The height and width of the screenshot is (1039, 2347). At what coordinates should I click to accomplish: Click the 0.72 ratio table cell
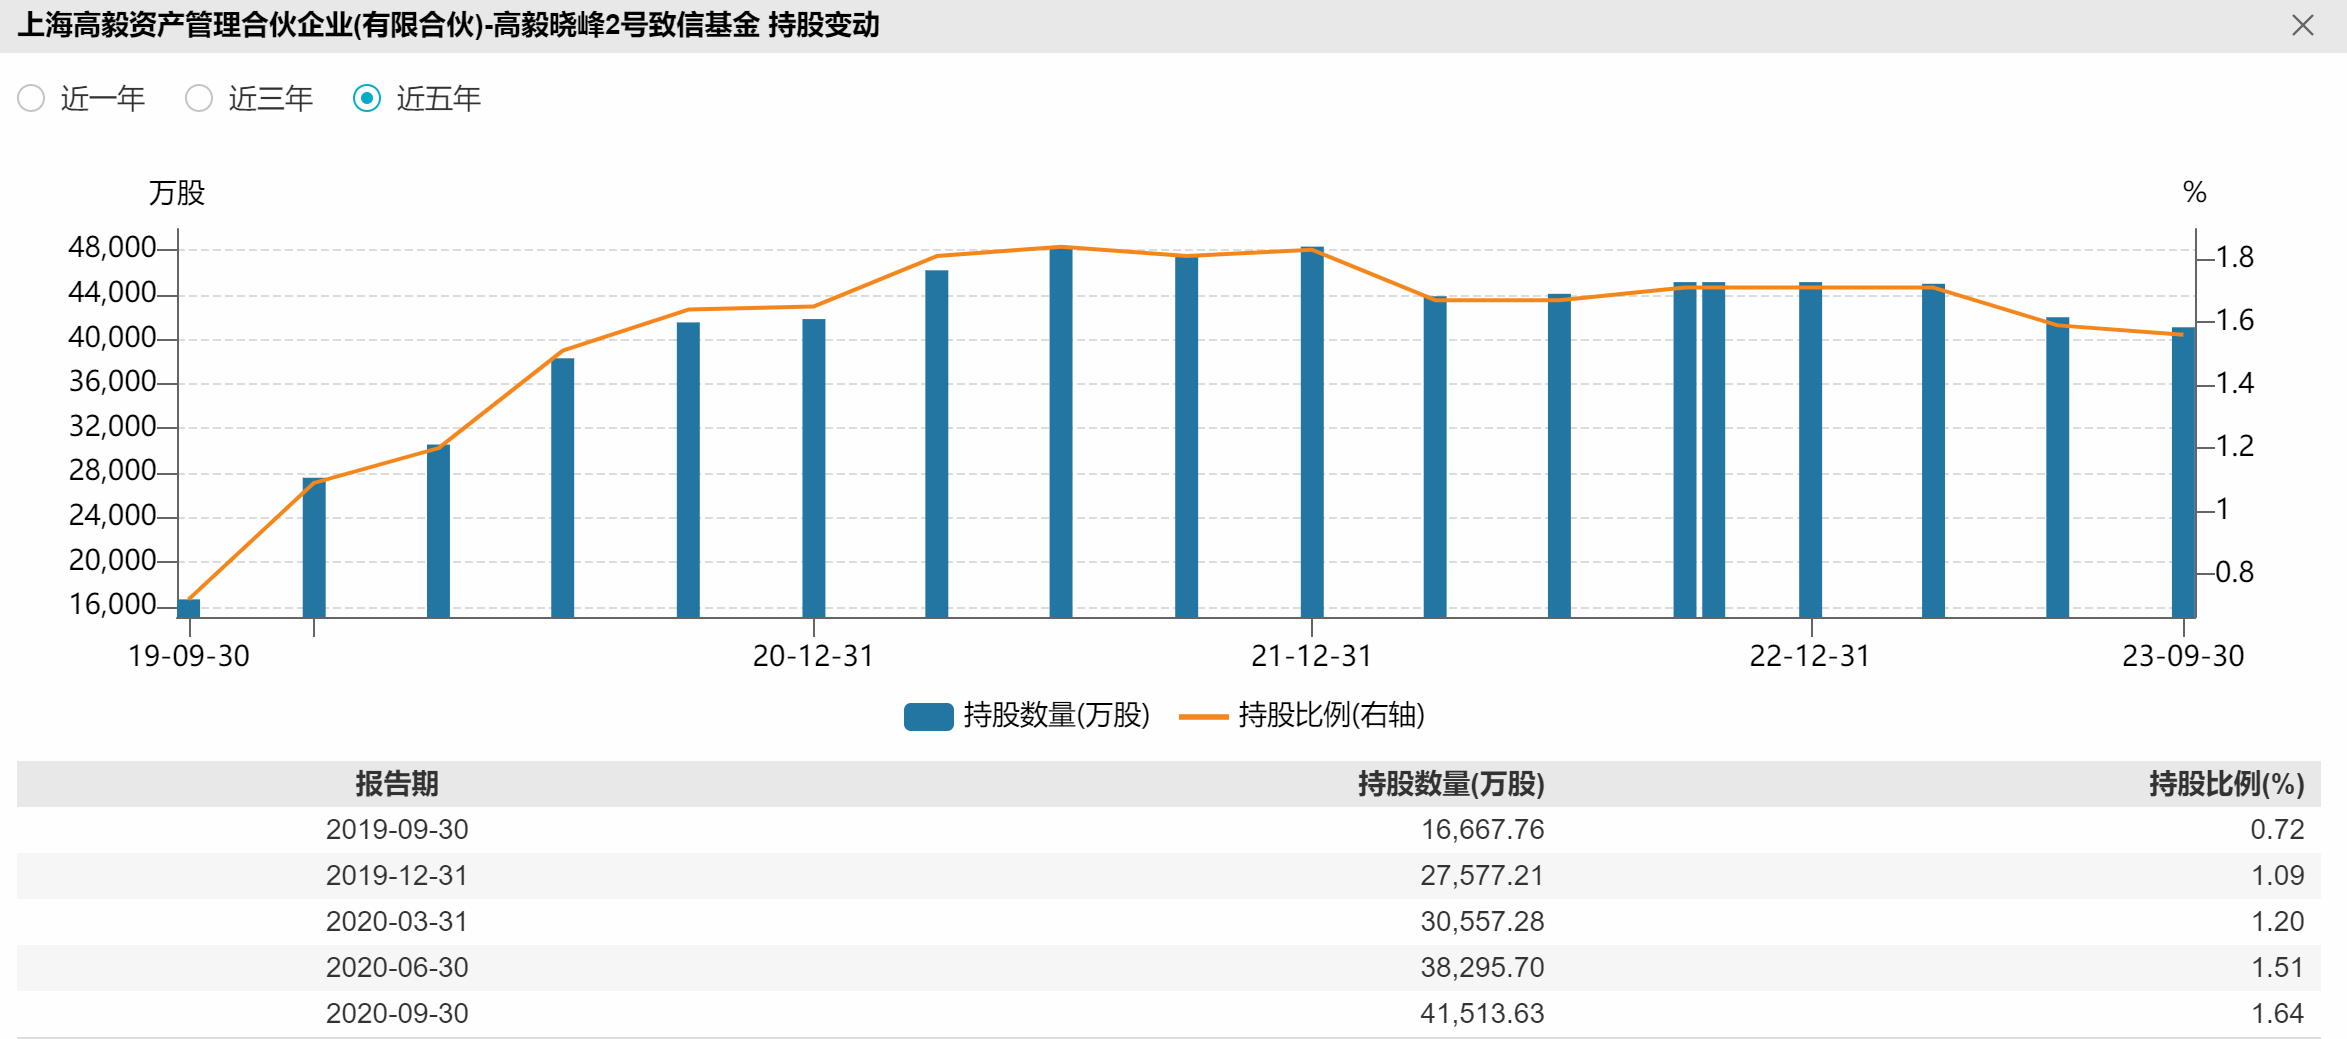(x=2278, y=830)
